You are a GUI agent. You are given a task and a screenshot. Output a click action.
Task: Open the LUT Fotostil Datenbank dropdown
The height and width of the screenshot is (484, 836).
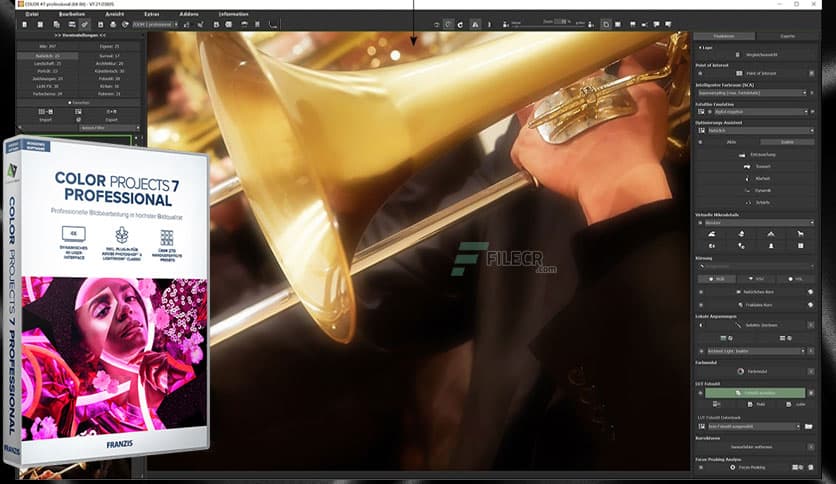click(x=754, y=426)
